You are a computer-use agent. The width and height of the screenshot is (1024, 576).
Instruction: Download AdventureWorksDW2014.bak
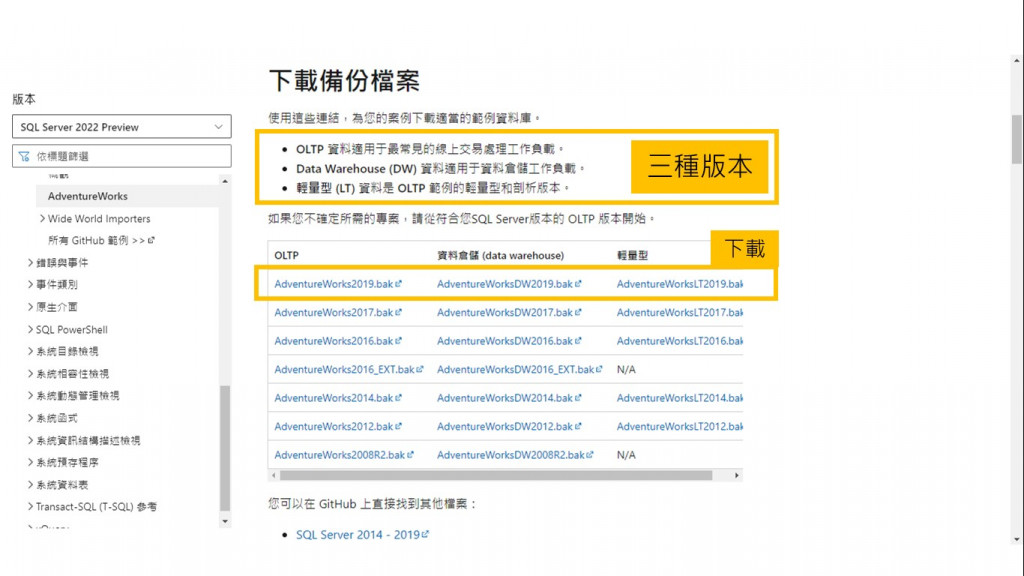[x=509, y=397]
